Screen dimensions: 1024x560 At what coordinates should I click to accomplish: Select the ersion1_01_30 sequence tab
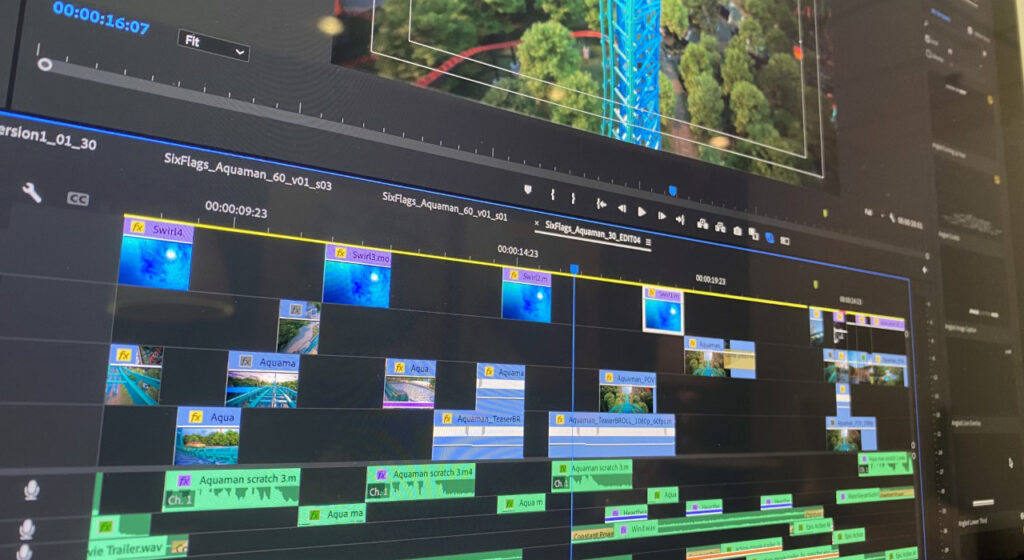(48, 137)
